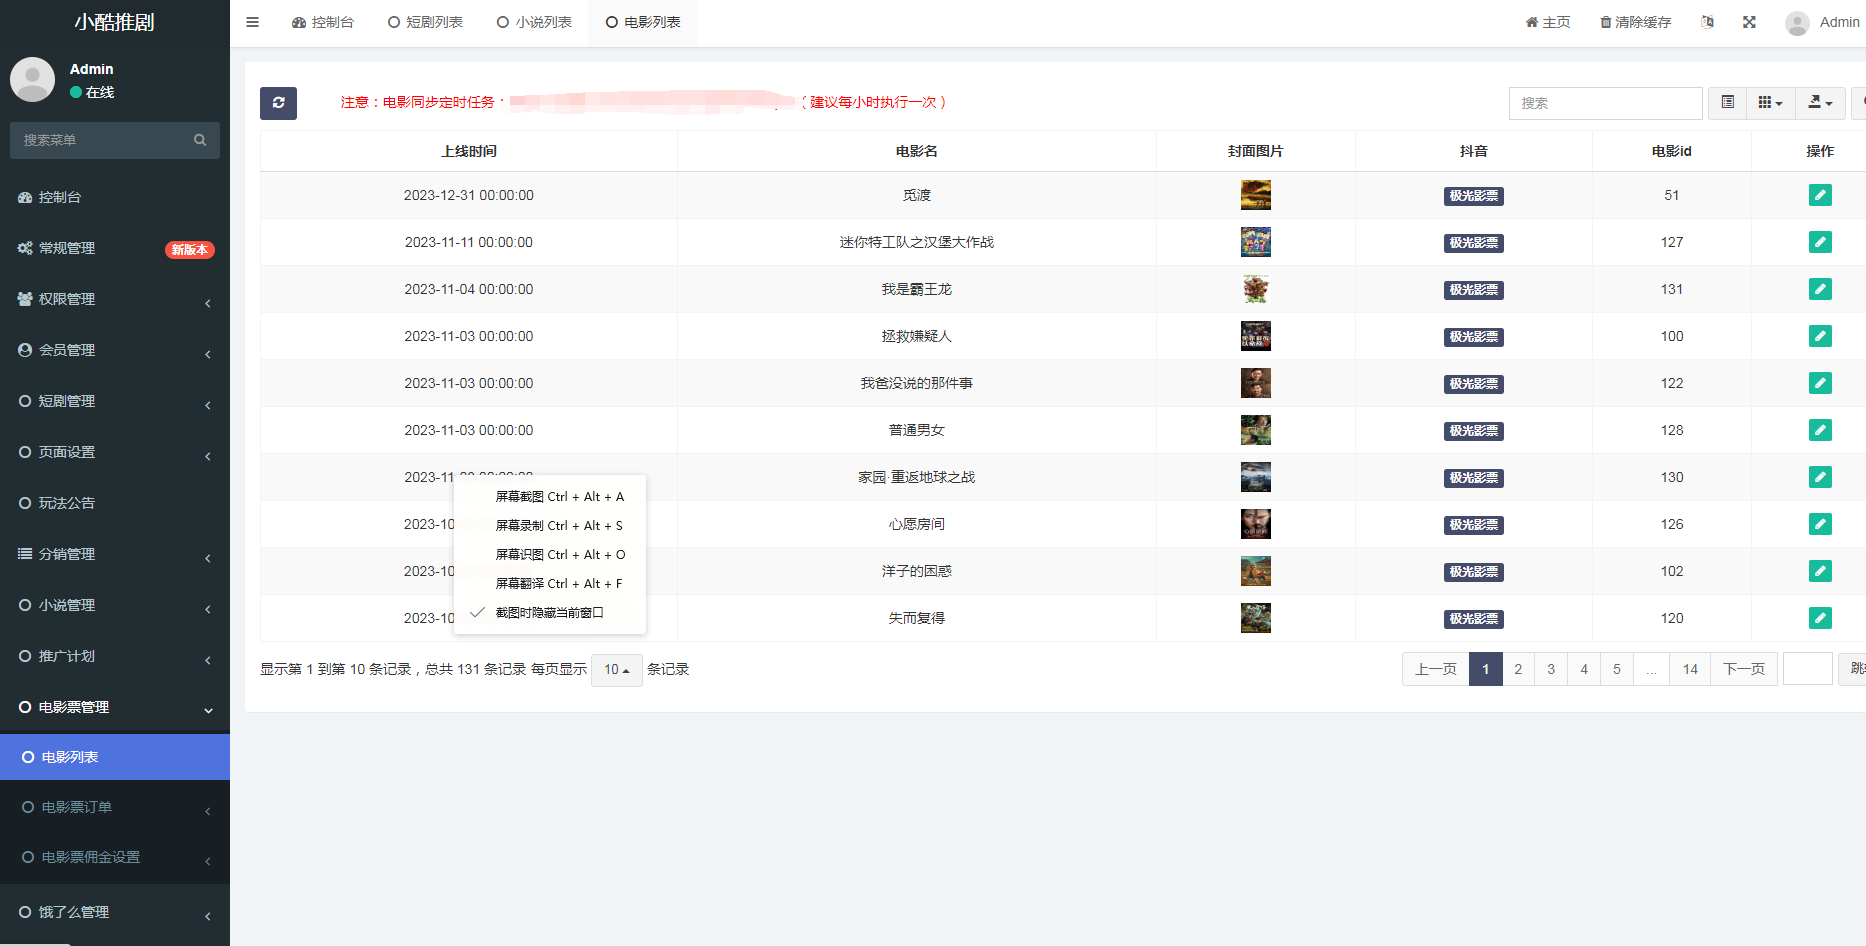Image resolution: width=1866 pixels, height=946 pixels.
Task: Click the 控制台 dashboard icon in sidebar
Action: 24,197
